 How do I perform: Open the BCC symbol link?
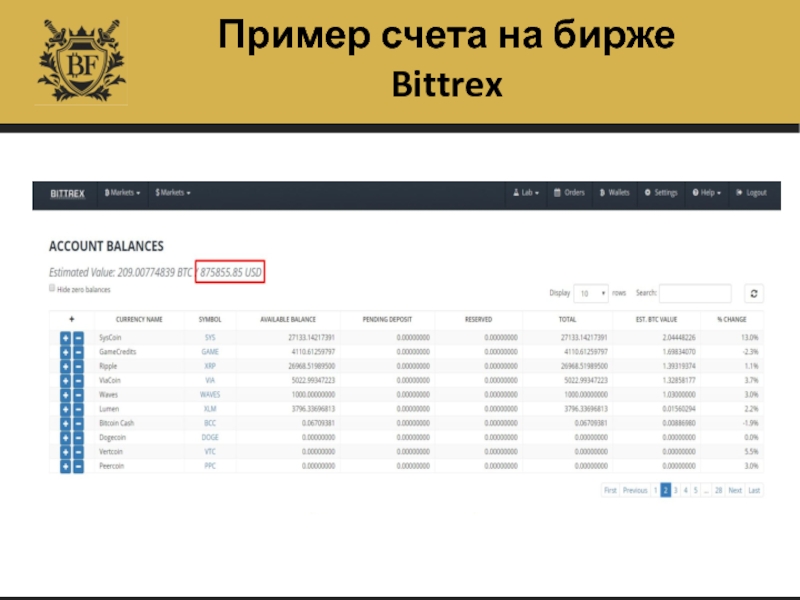(210, 423)
